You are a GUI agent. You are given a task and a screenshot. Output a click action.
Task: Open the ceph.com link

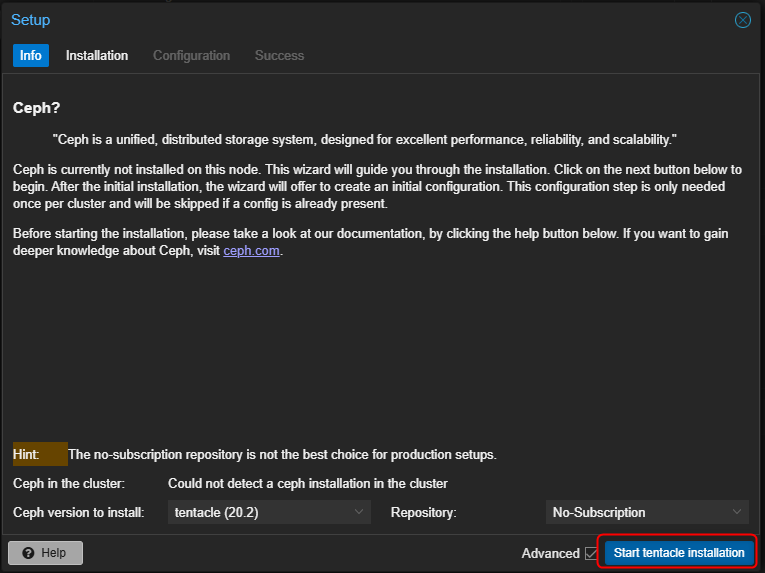(251, 251)
